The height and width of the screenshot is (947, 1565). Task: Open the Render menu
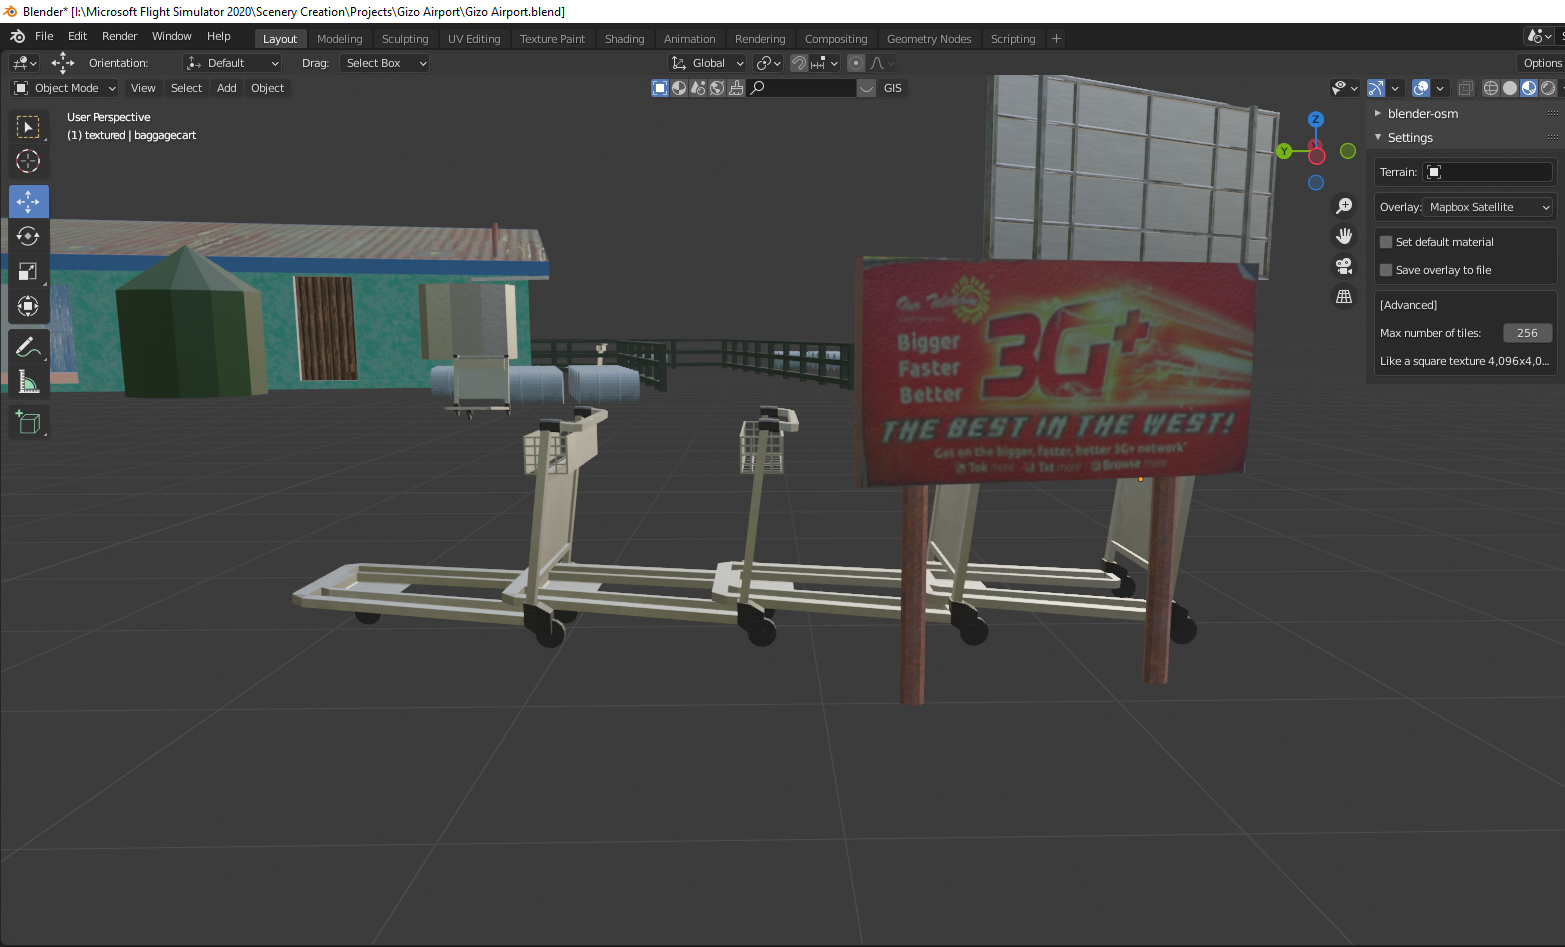tap(119, 36)
